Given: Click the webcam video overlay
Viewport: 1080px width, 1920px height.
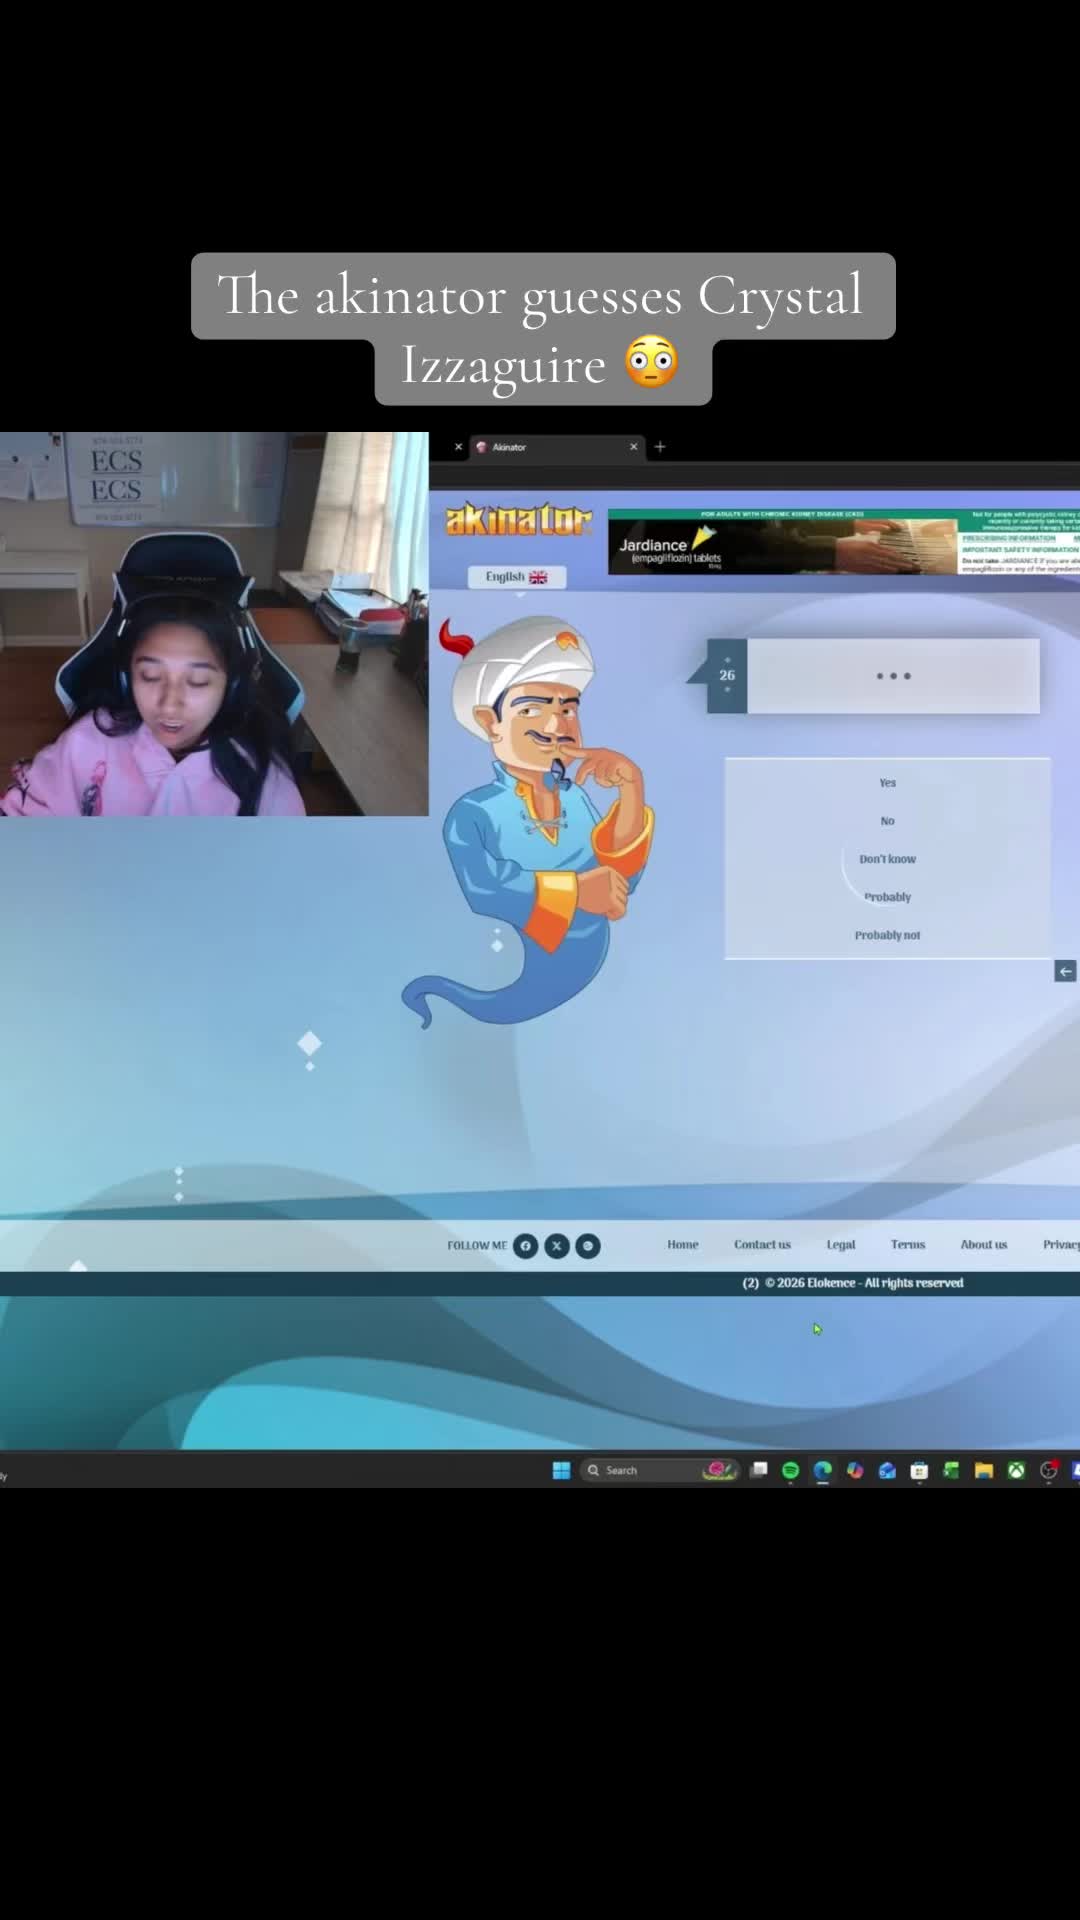Looking at the screenshot, I should (214, 624).
